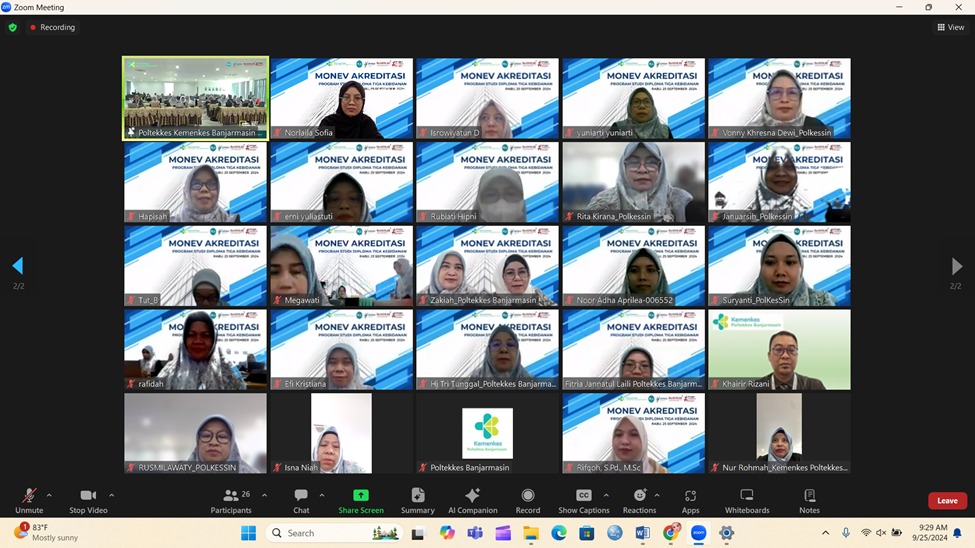Image resolution: width=975 pixels, height=548 pixels.
Task: Stop Video camera
Action: 88,500
